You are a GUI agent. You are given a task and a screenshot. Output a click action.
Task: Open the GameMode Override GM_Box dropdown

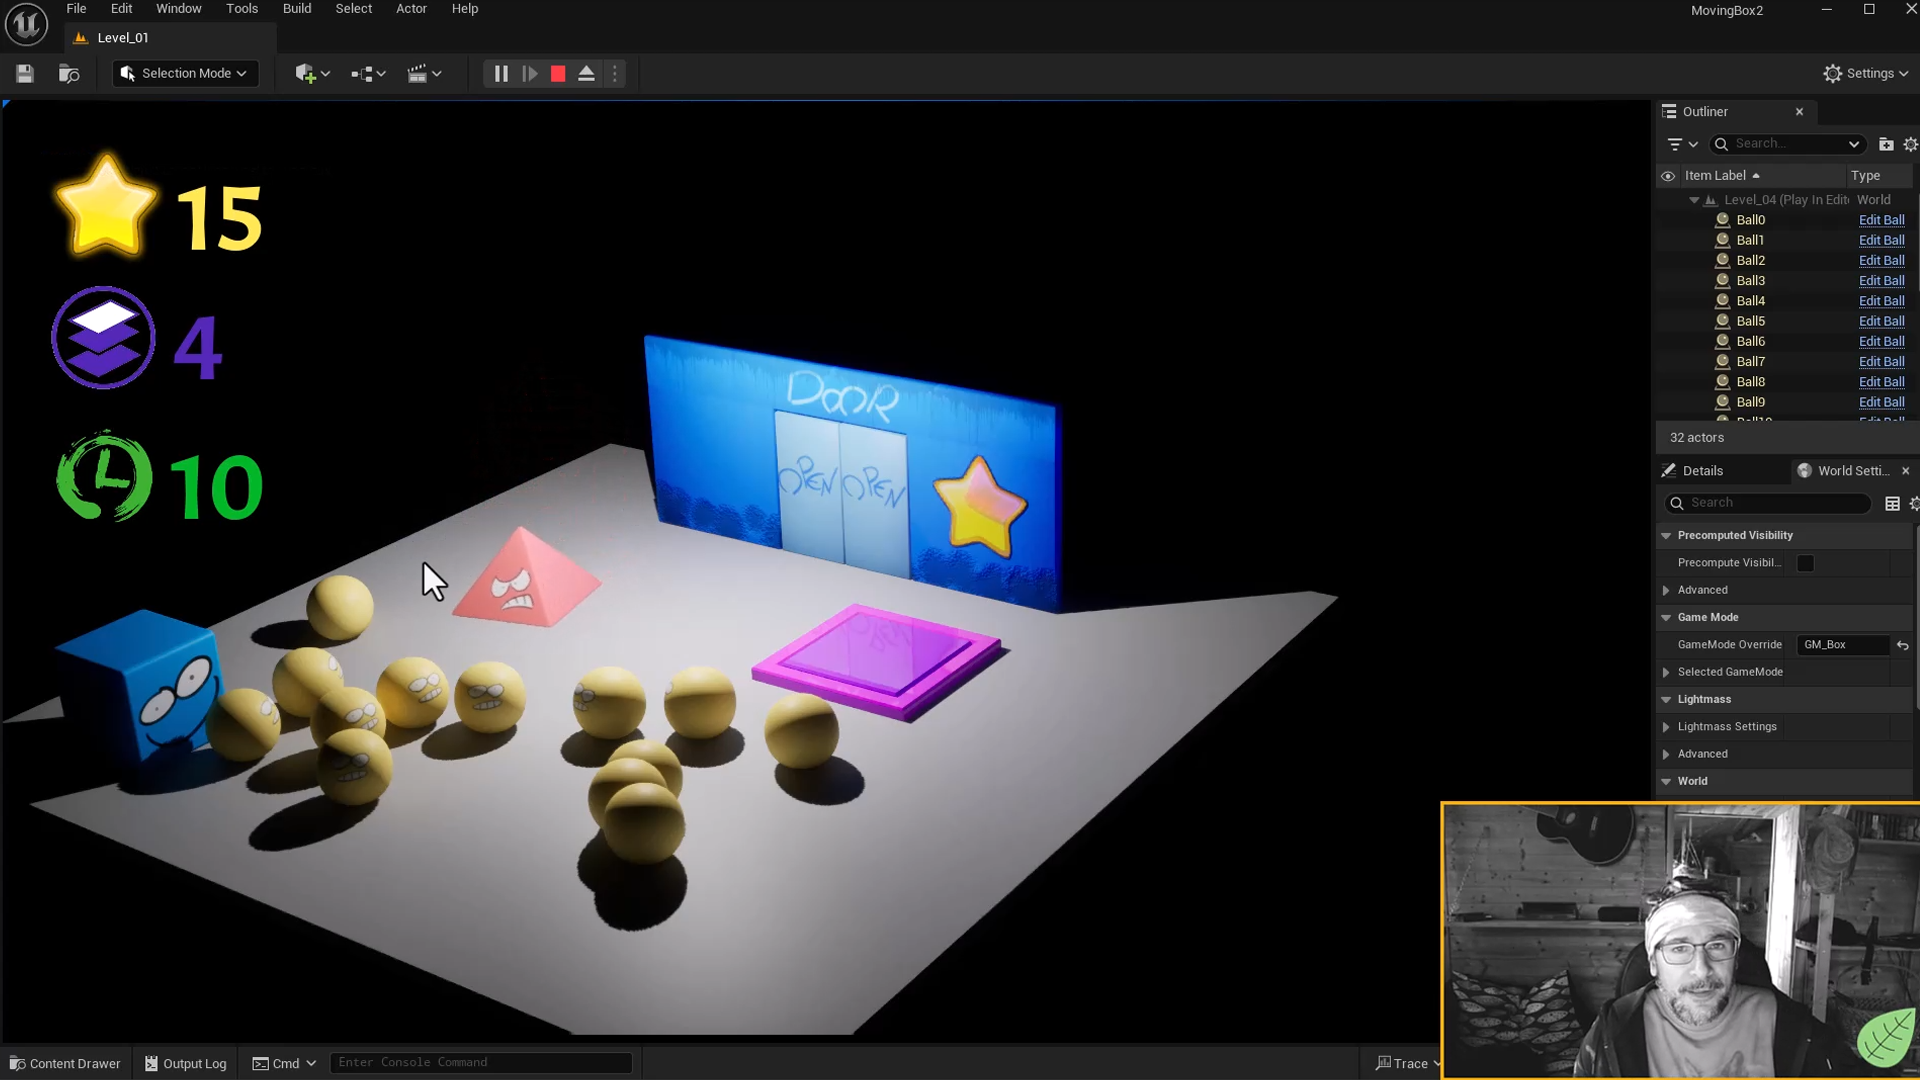tap(1842, 645)
